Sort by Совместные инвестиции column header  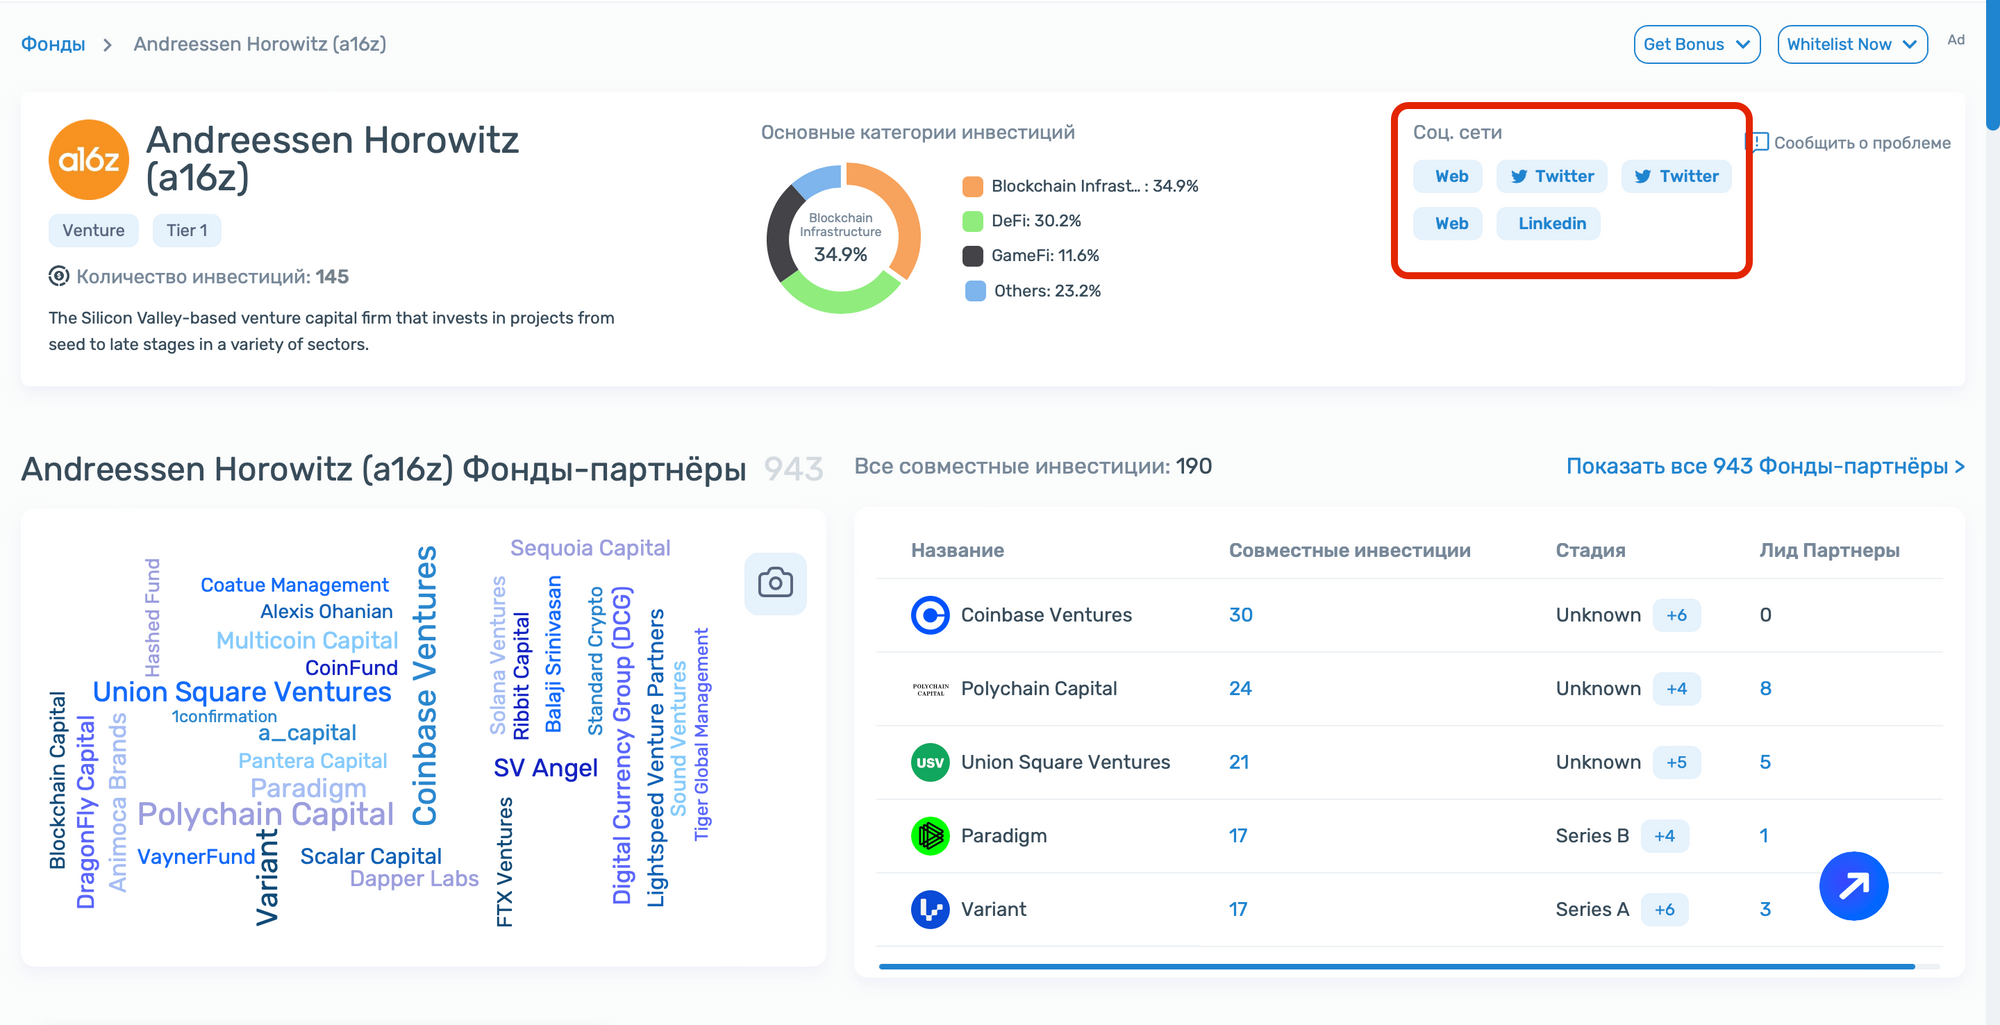[1349, 550]
